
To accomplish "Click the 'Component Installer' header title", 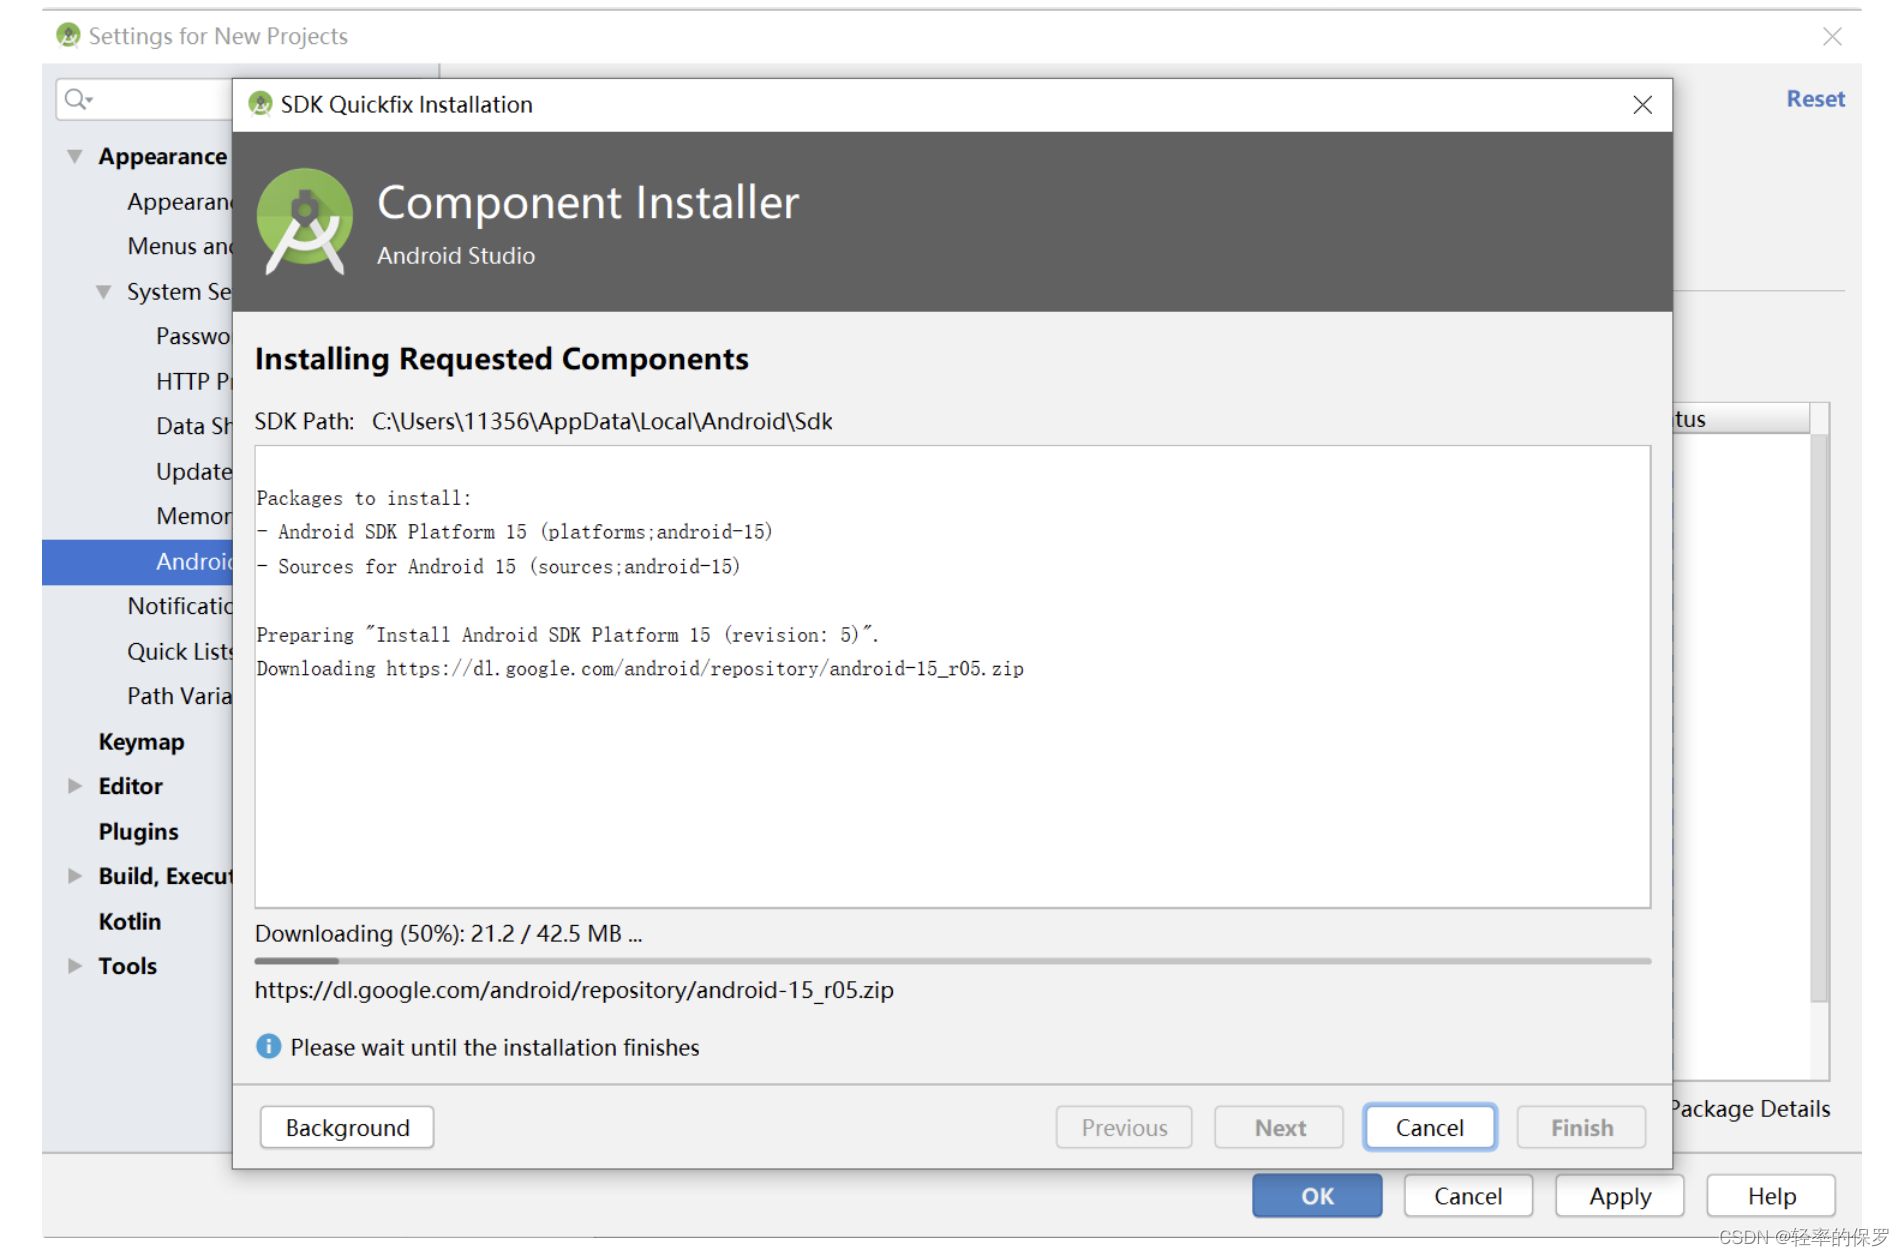I will point(588,203).
